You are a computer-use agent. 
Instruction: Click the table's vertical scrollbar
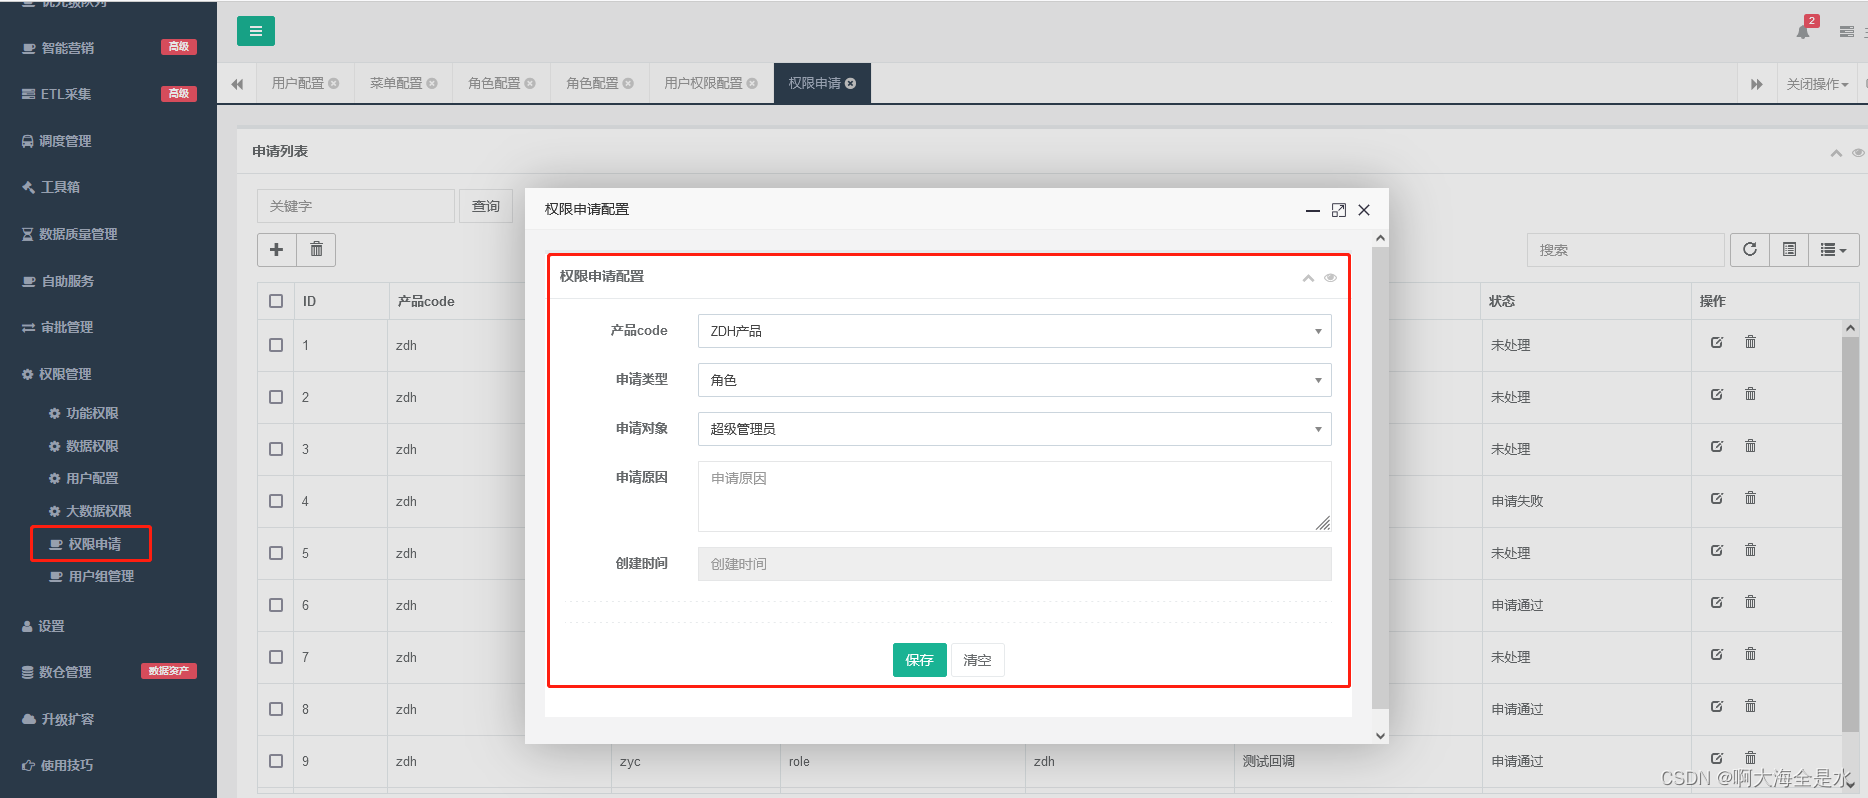(x=1850, y=535)
